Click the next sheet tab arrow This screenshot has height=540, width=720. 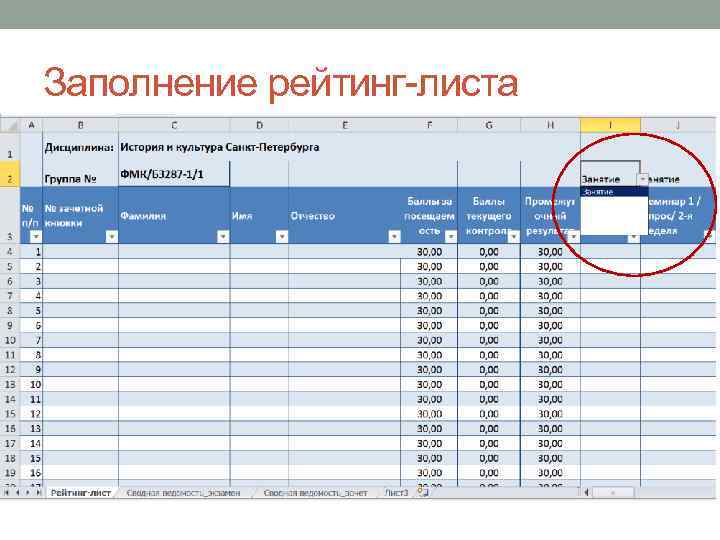point(28,493)
